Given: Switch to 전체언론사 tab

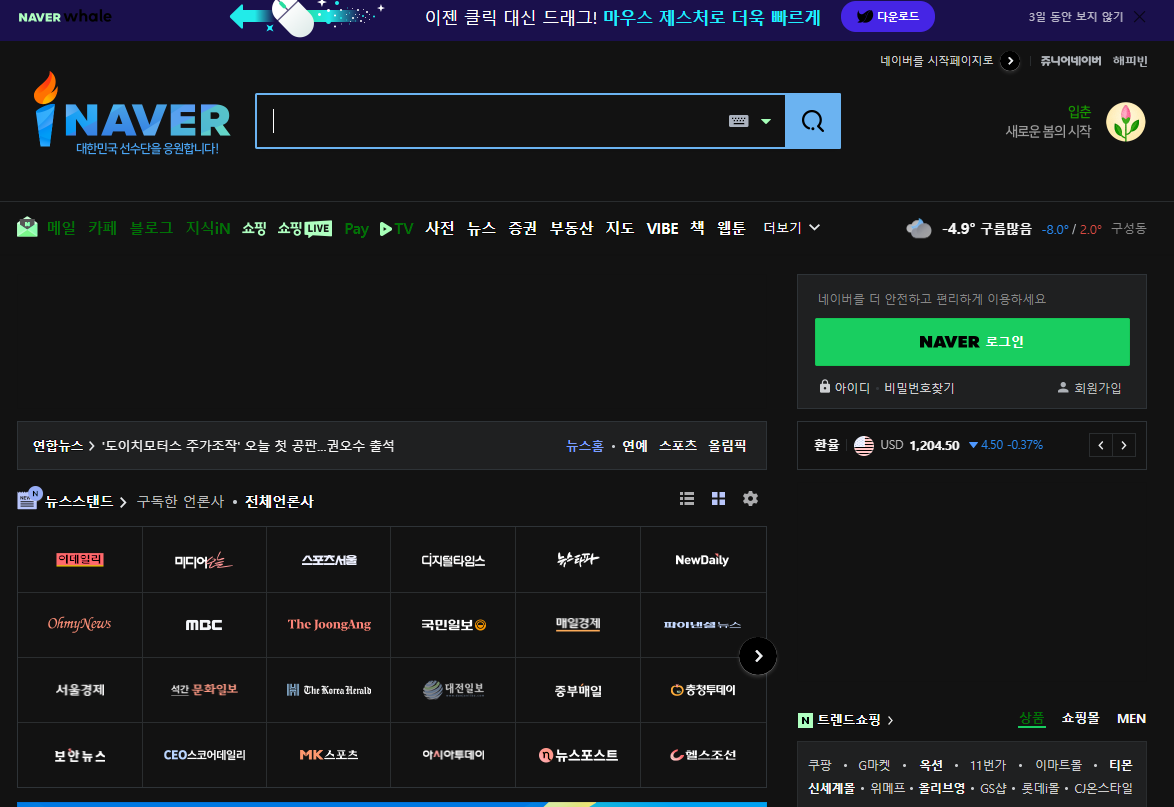Looking at the screenshot, I should 279,502.
